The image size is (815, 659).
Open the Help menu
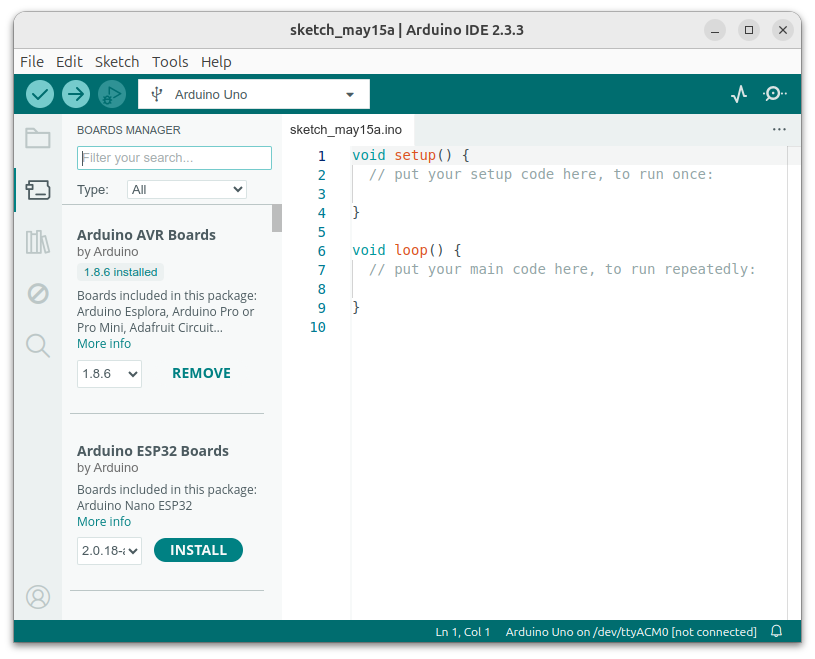pos(216,62)
